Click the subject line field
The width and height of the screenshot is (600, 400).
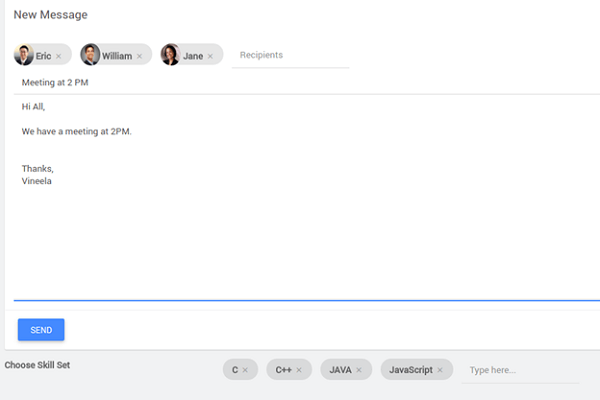(x=300, y=82)
